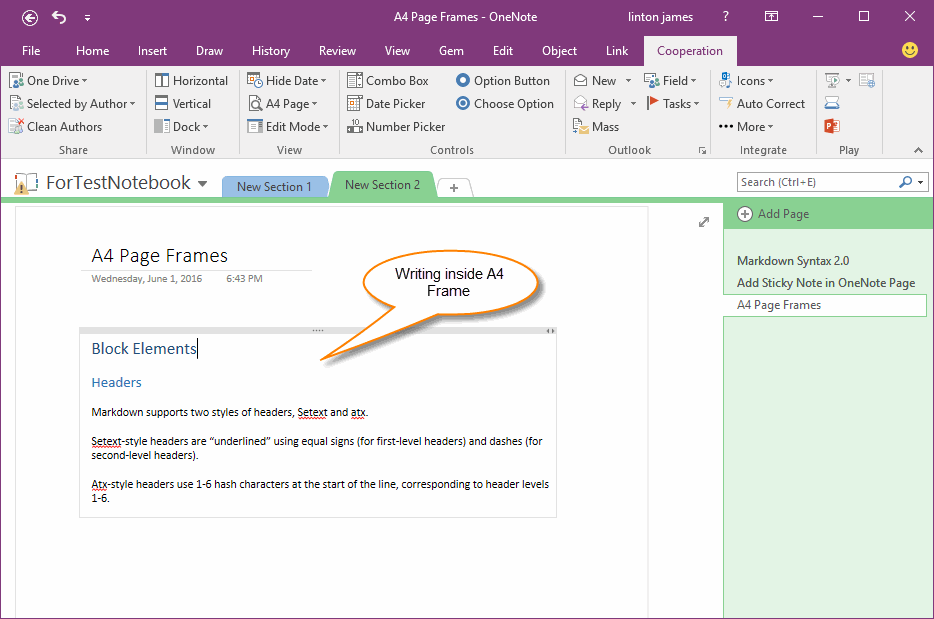This screenshot has height=619, width=934.
Task: Click the back arrow in title bar
Action: (x=30, y=18)
